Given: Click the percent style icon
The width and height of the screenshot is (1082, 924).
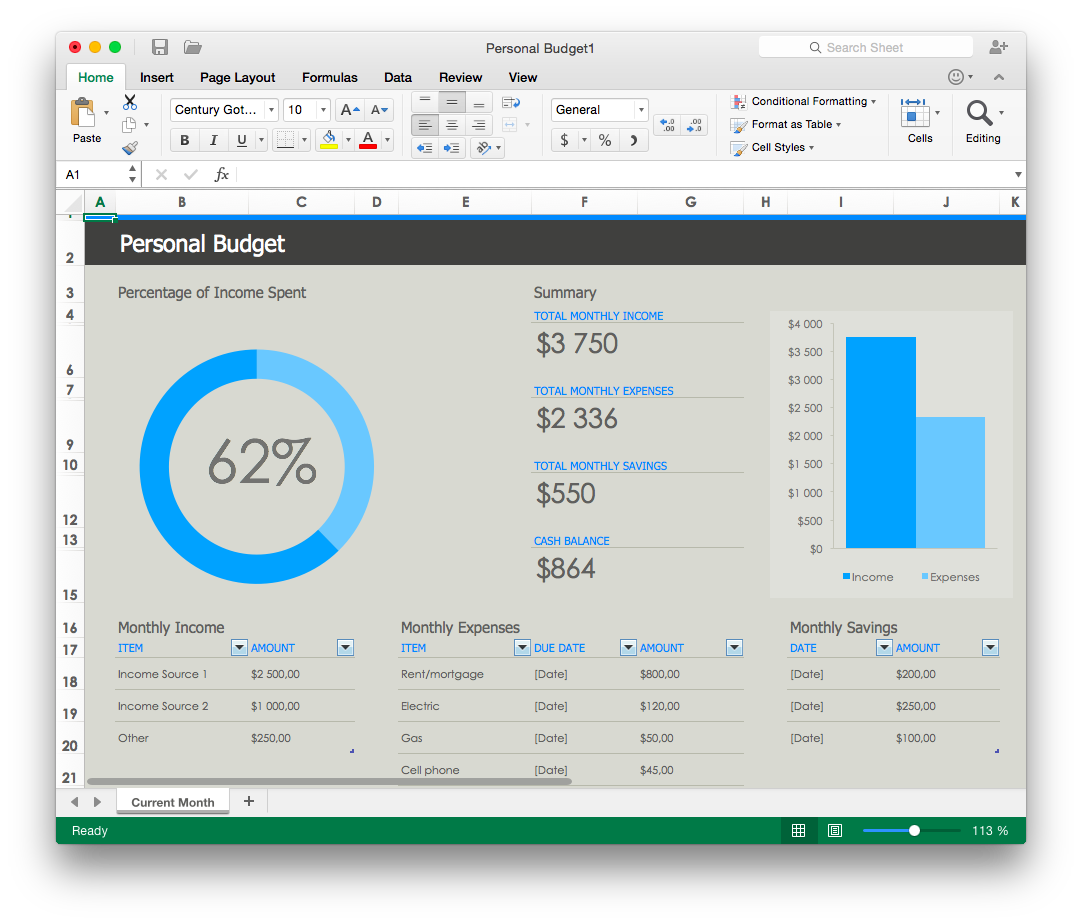Looking at the screenshot, I should (604, 139).
